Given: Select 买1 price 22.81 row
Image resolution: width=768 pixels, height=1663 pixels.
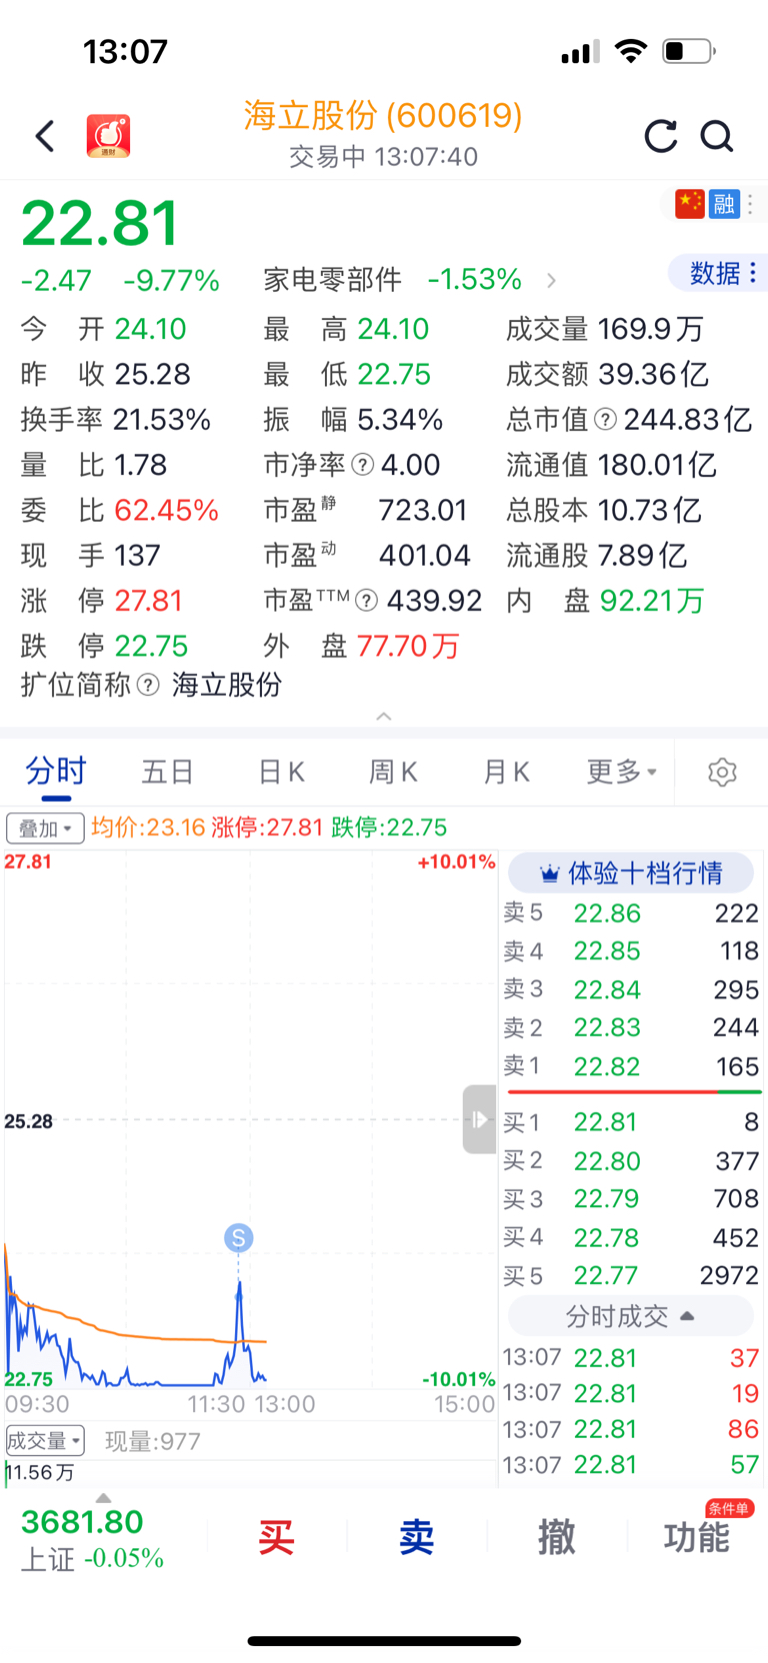Looking at the screenshot, I should (631, 1122).
